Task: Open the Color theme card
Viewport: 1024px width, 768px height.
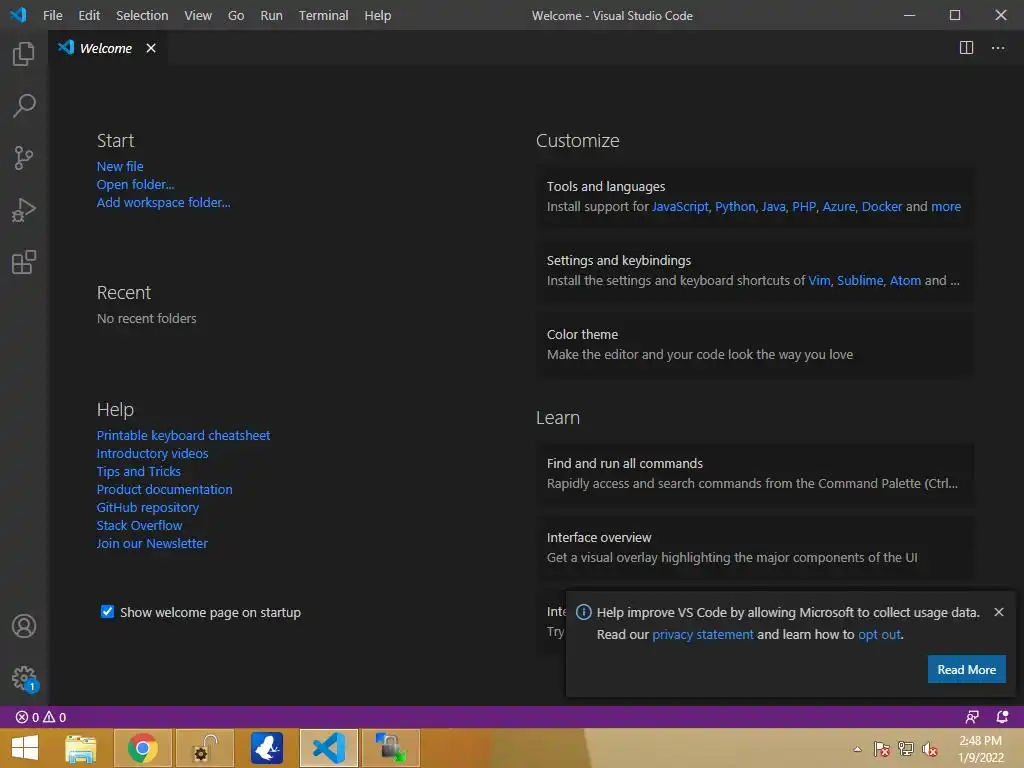Action: (756, 344)
